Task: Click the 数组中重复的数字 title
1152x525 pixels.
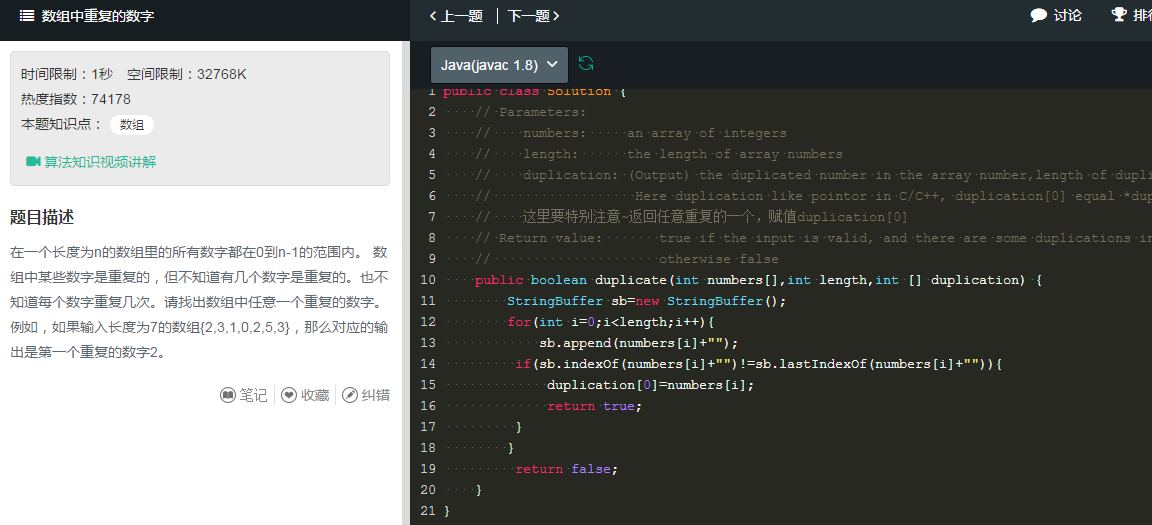Action: click(98, 15)
